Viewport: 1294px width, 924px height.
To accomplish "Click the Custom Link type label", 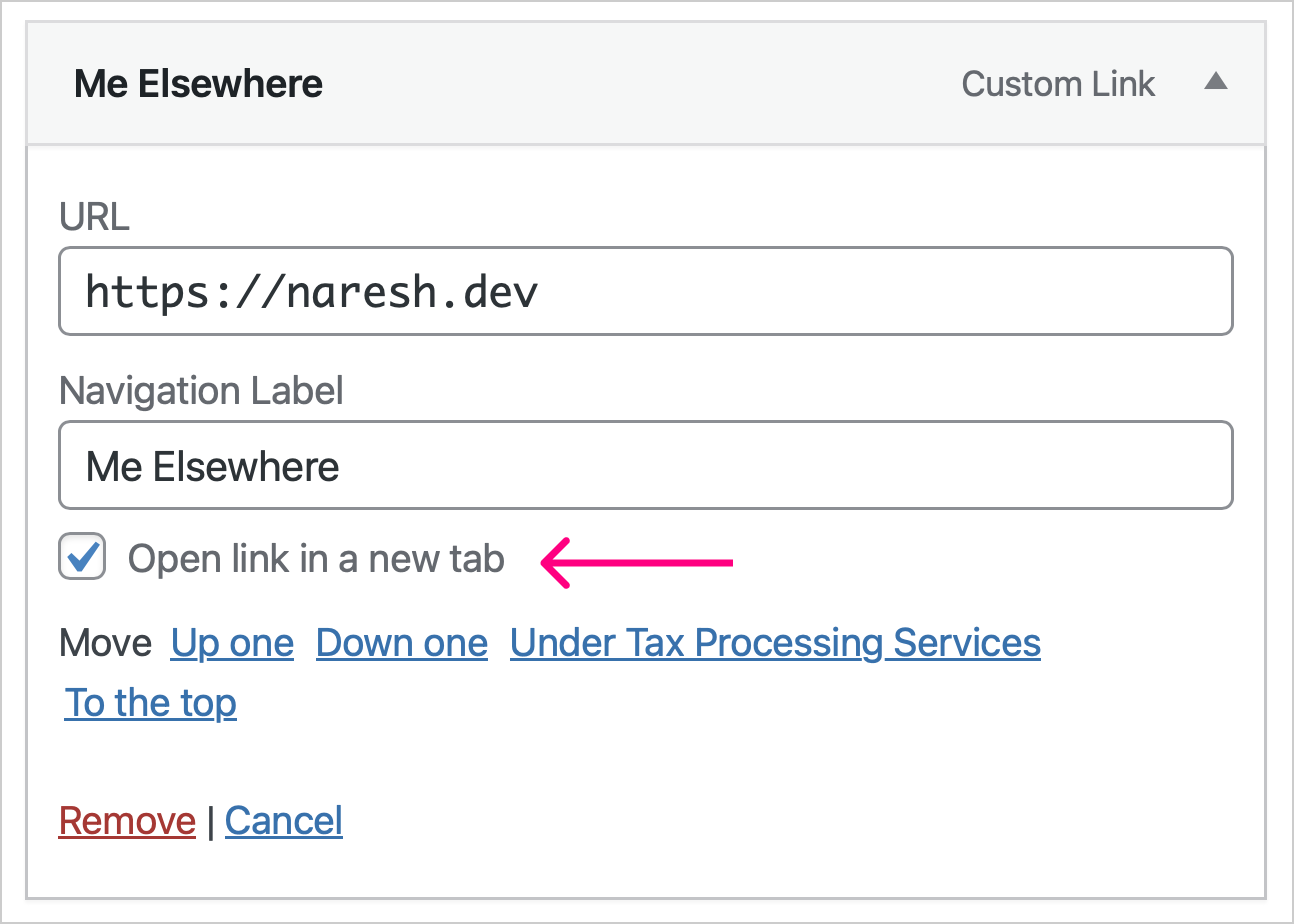I will 1058,84.
